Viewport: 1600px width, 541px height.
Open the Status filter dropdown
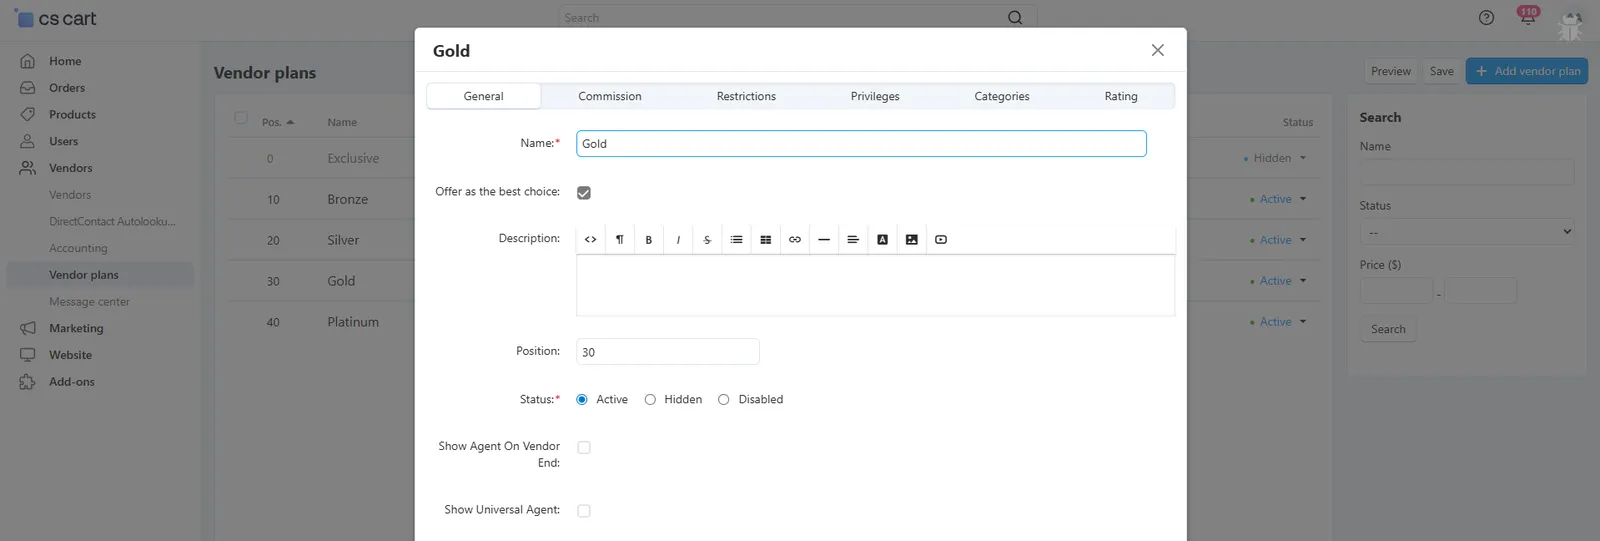pyautogui.click(x=1467, y=232)
